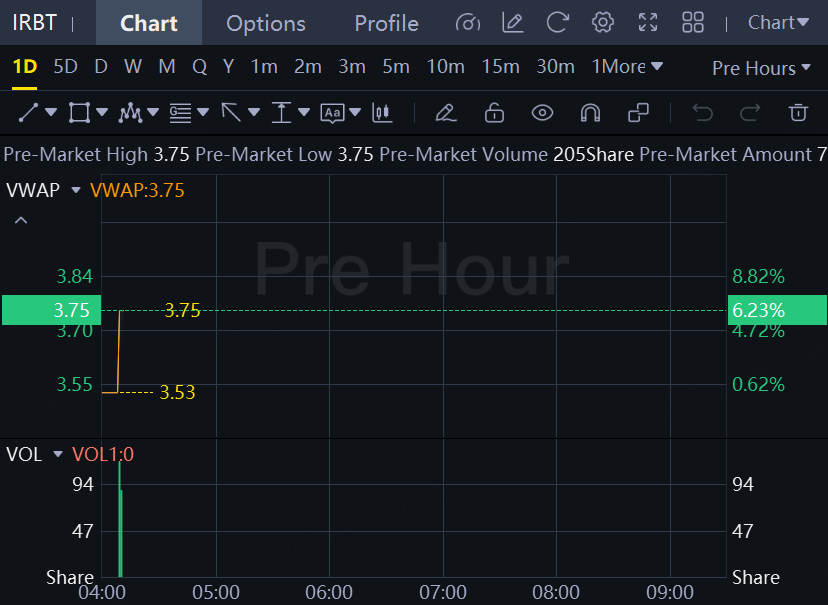This screenshot has width=828, height=605.
Task: Enter fullscreen chart mode
Action: [x=648, y=23]
